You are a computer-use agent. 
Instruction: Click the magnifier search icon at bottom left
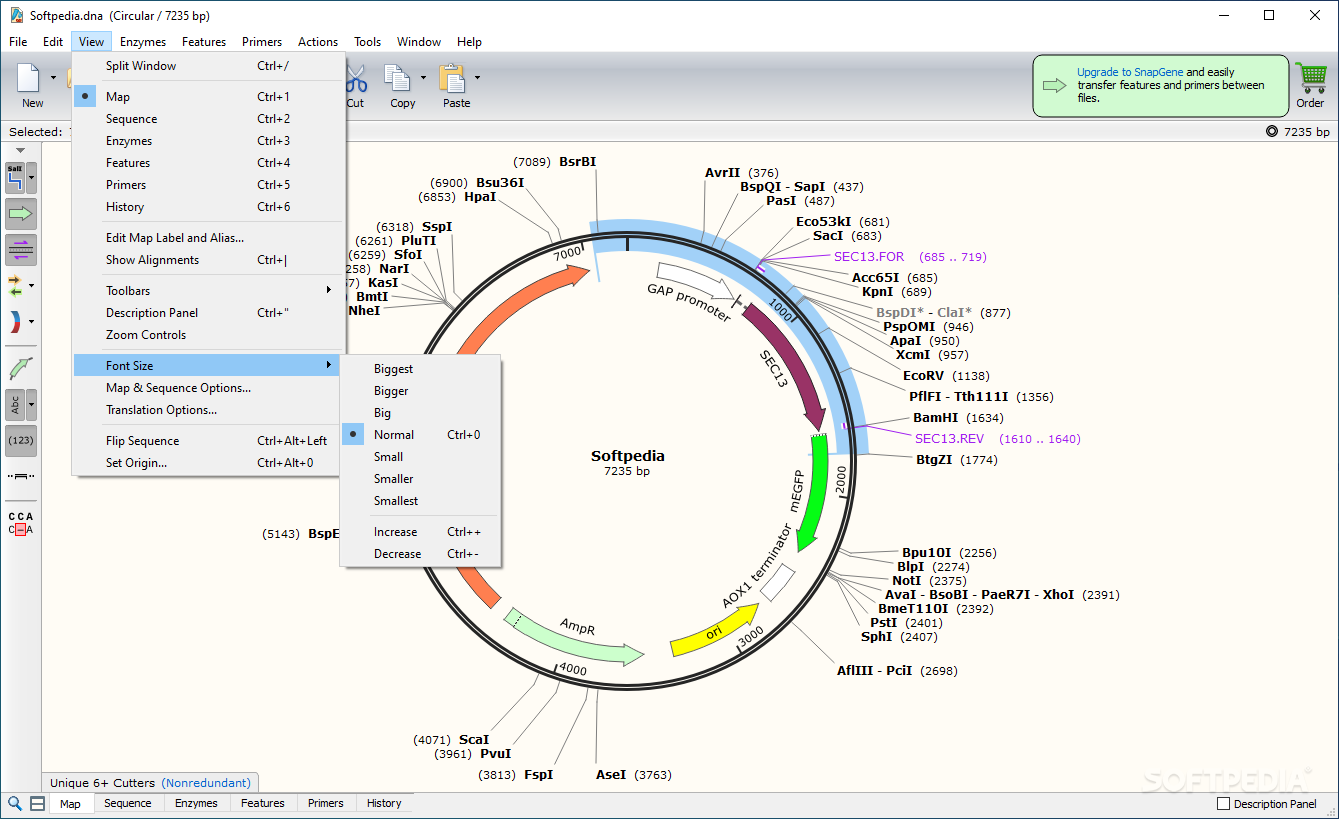15,803
